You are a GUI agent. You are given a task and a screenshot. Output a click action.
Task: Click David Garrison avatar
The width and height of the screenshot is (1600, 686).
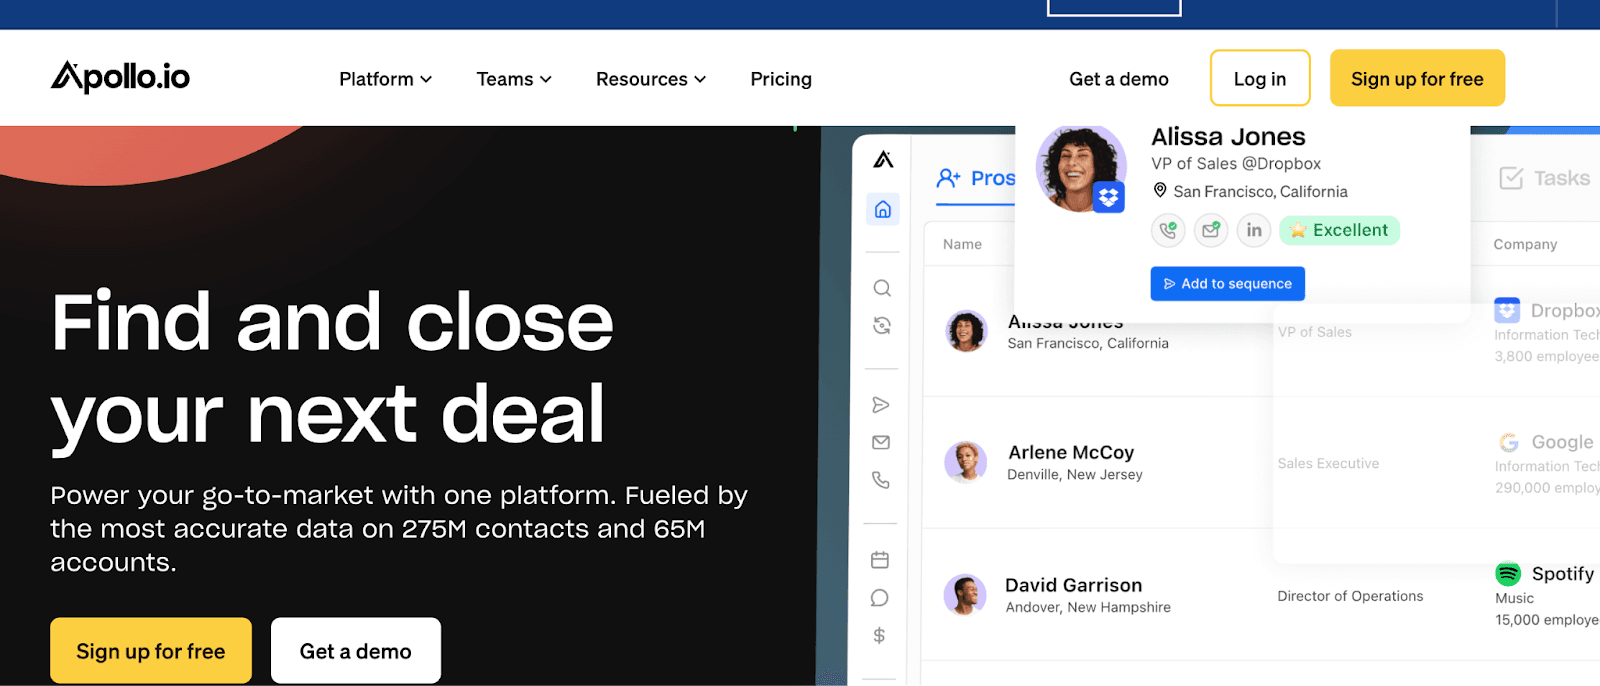pos(965,595)
